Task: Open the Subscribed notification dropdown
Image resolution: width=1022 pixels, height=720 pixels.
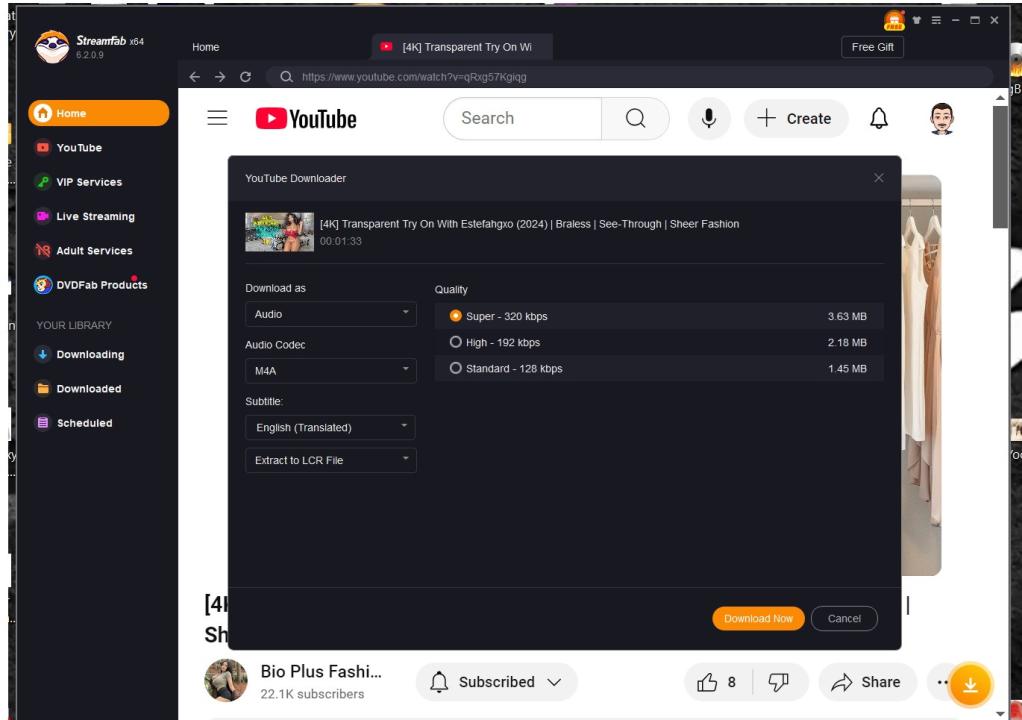Action: click(497, 682)
